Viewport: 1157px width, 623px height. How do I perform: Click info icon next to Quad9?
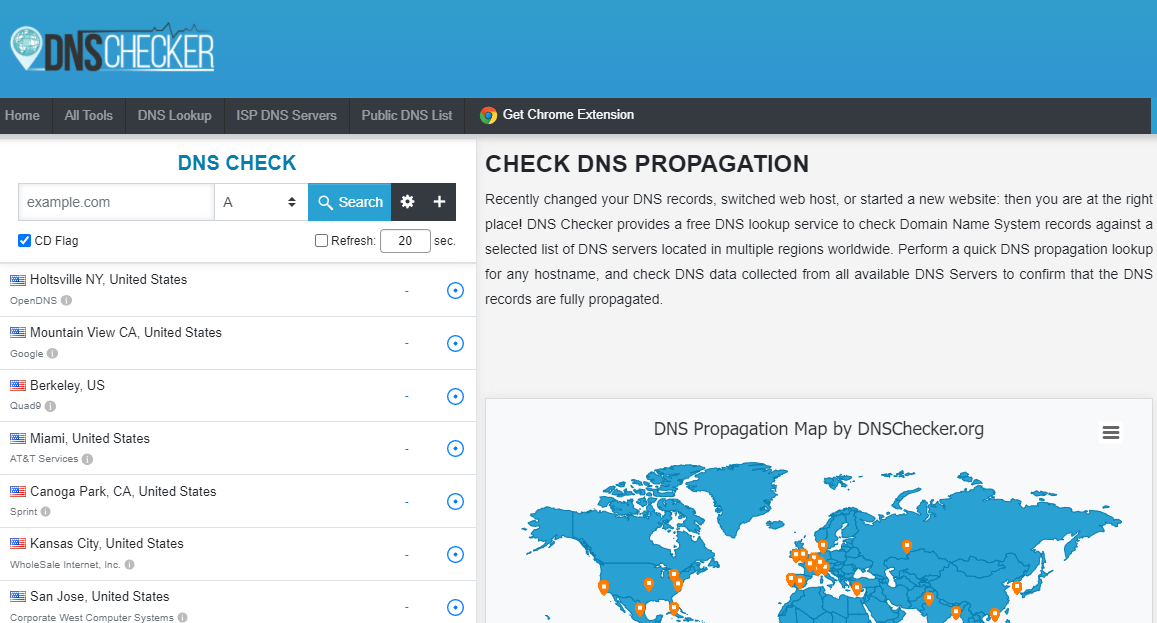click(50, 406)
